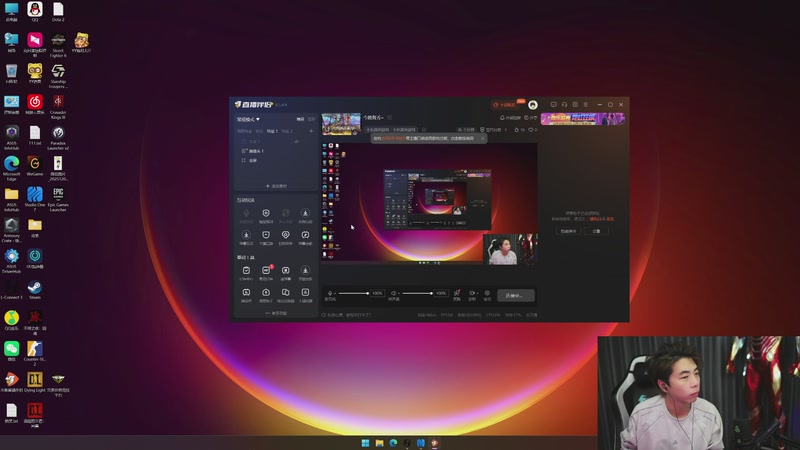
Task: Click the 添加素材 add source button
Action: click(276, 186)
